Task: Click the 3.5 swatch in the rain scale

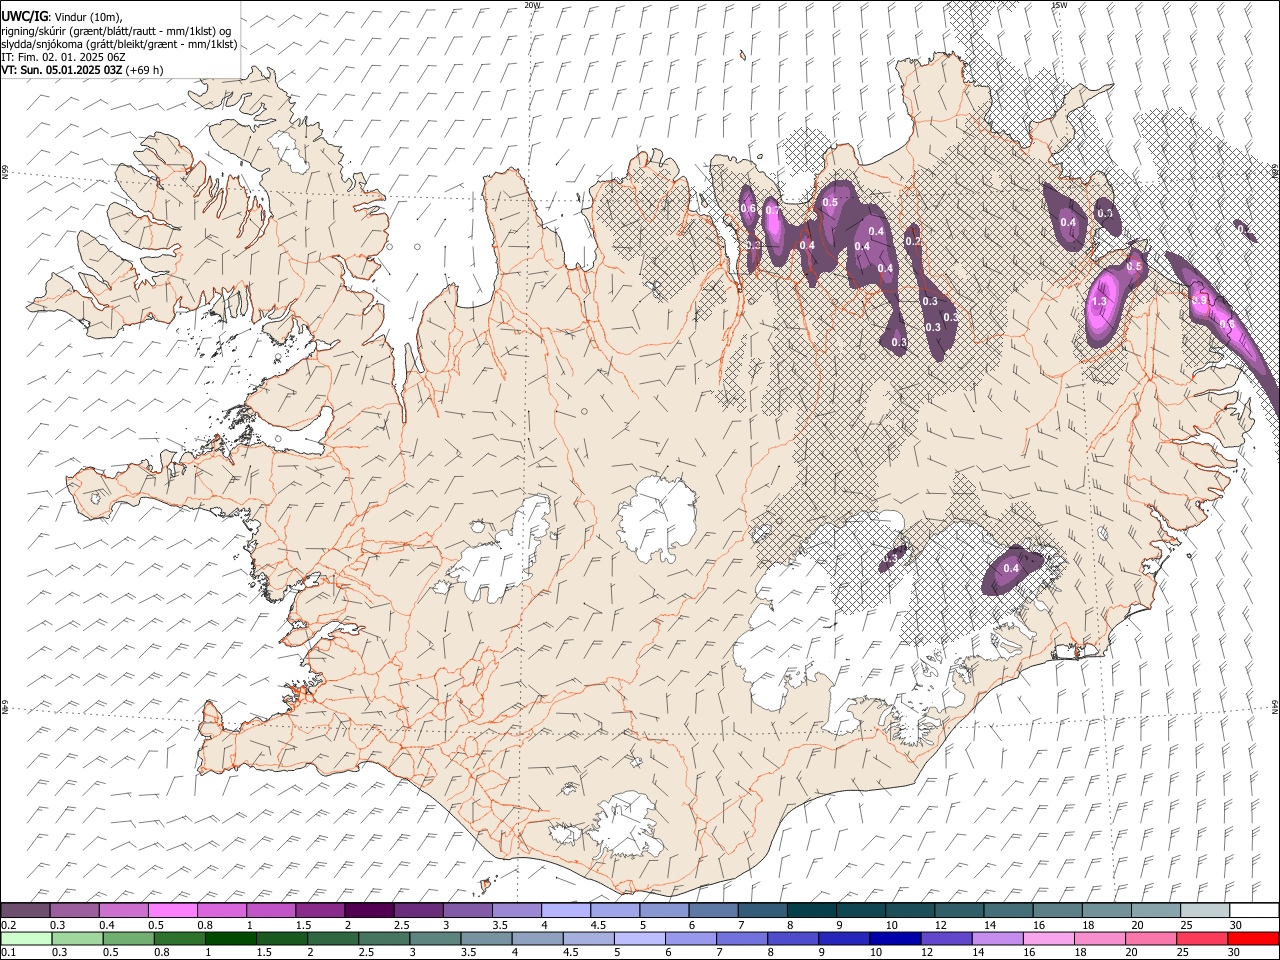Action: tap(487, 938)
